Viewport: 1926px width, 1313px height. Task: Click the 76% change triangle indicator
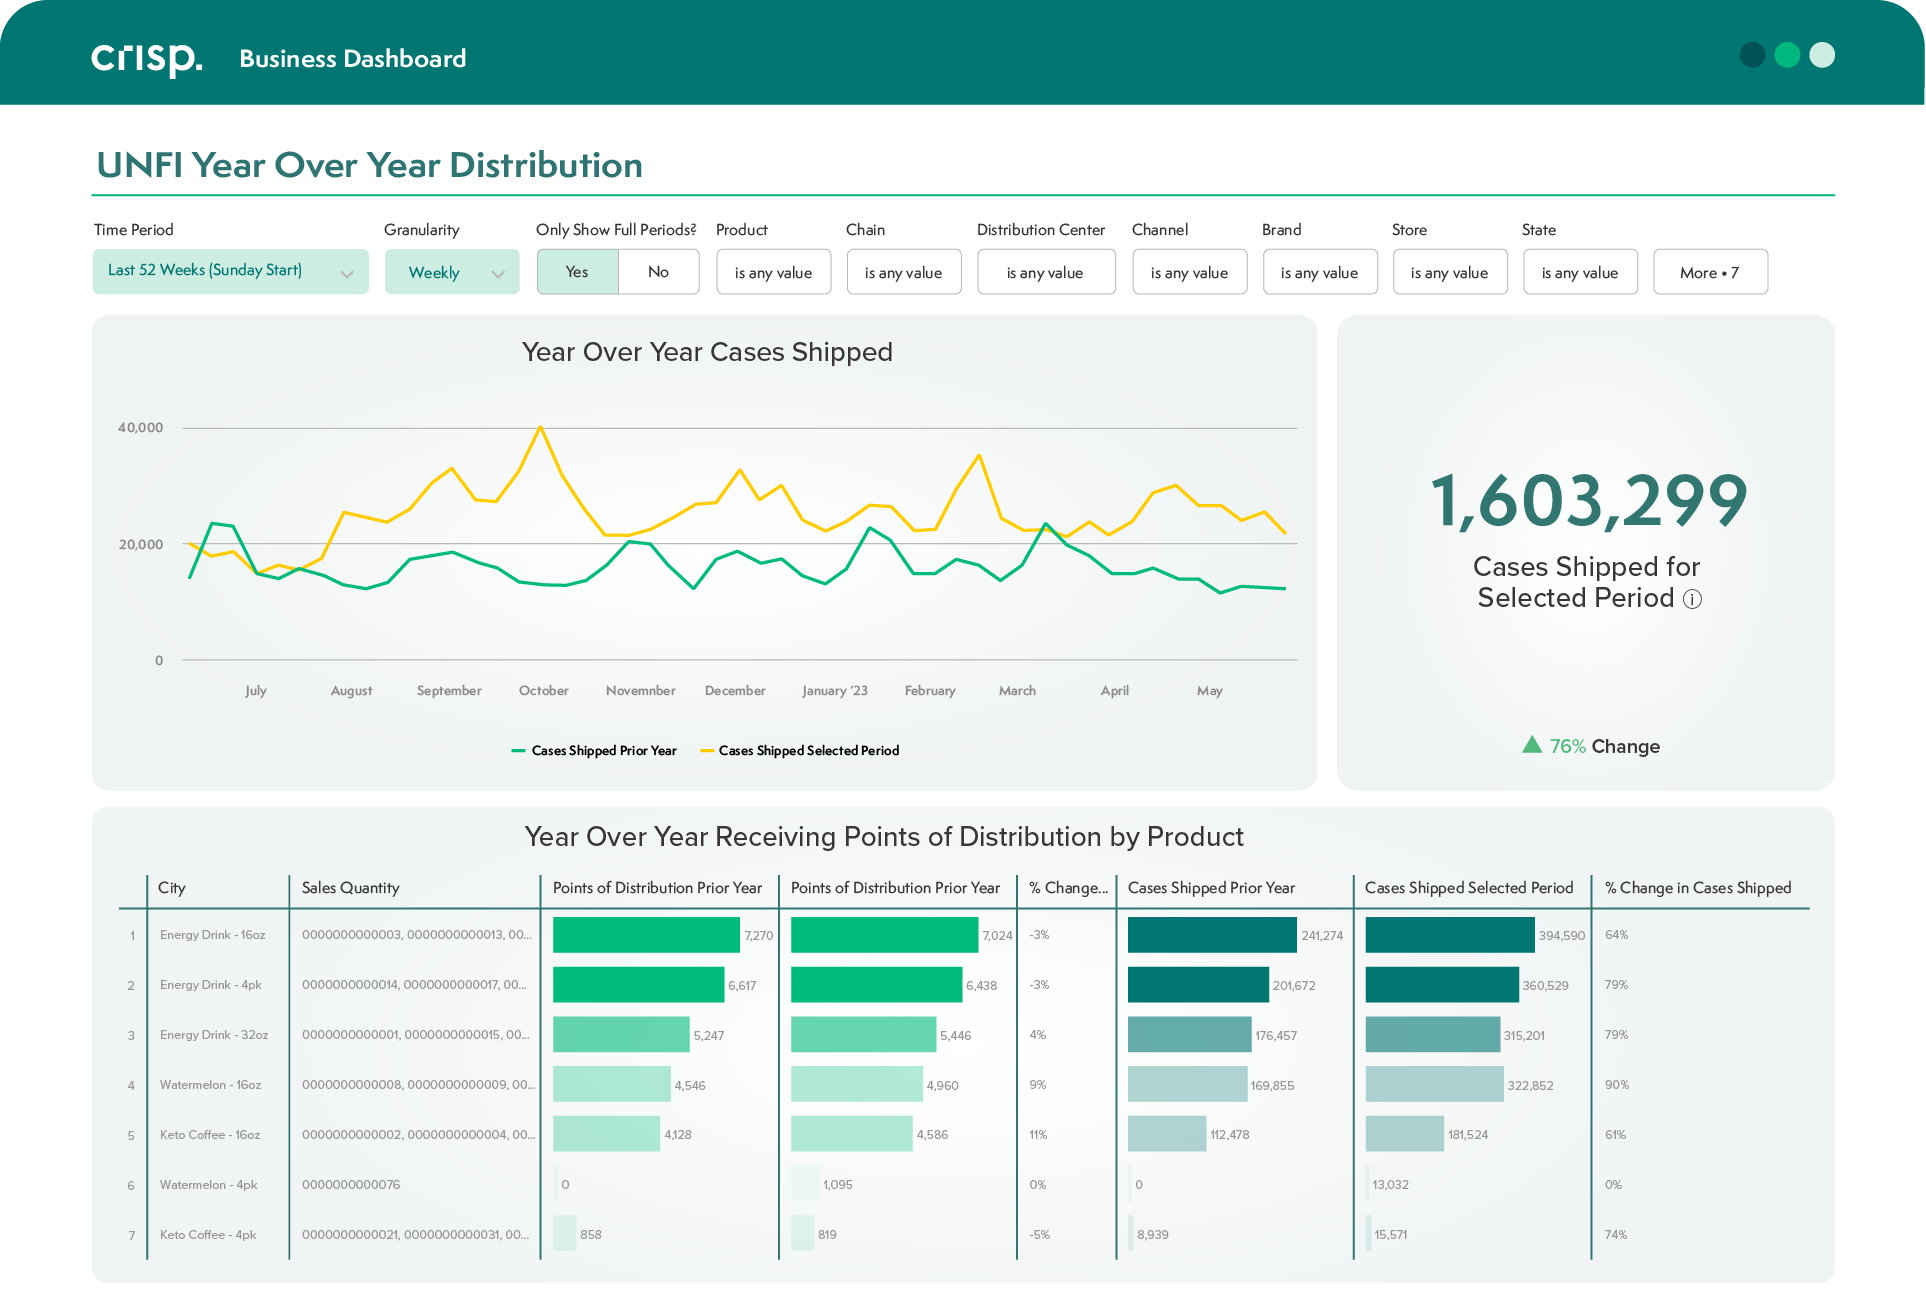click(x=1531, y=745)
